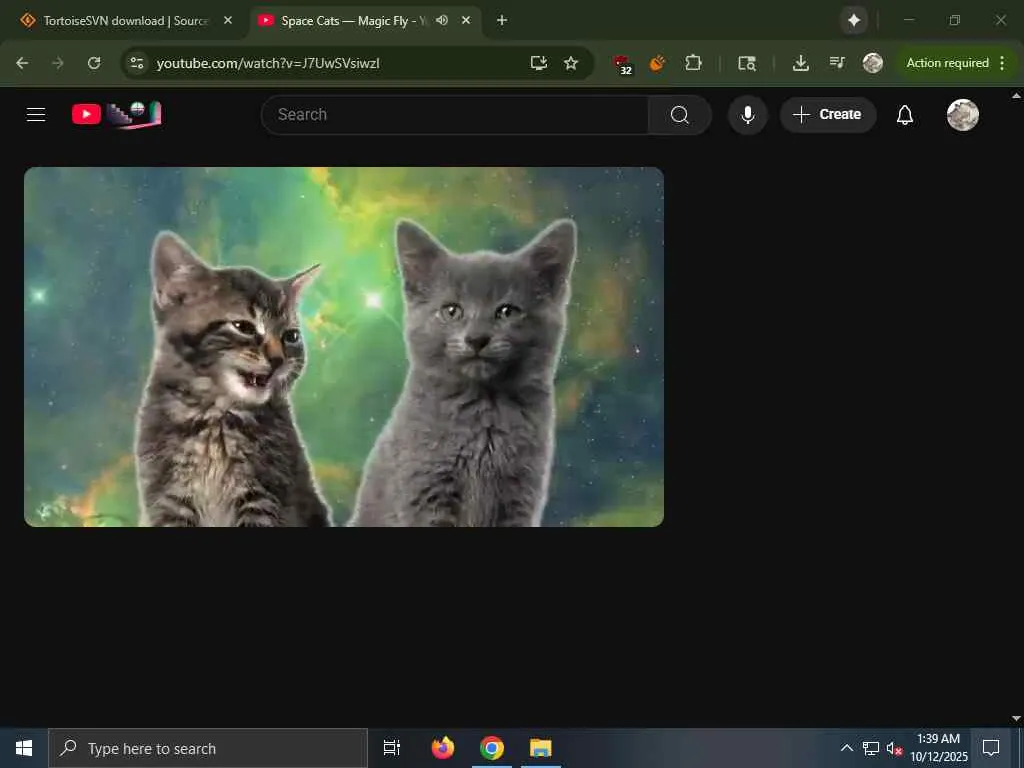Close the Space Cats tab

466,21
